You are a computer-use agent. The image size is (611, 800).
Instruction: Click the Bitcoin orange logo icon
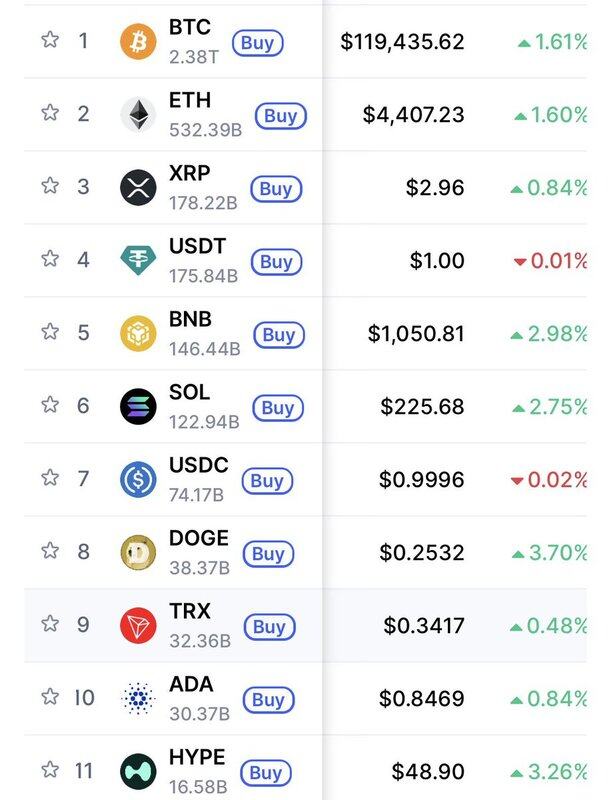[138, 41]
